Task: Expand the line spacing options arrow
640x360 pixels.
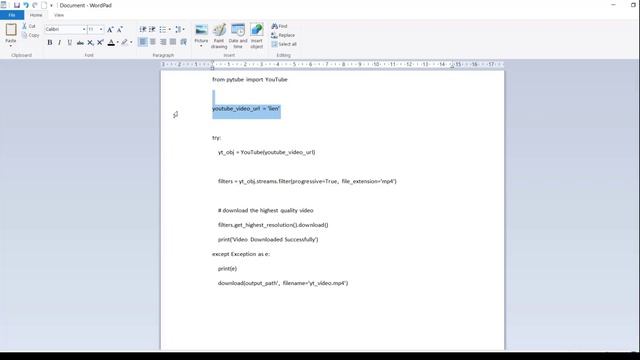Action: (183, 29)
